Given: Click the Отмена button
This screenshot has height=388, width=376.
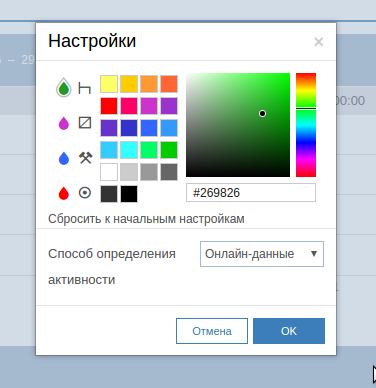Looking at the screenshot, I should pyautogui.click(x=212, y=331).
